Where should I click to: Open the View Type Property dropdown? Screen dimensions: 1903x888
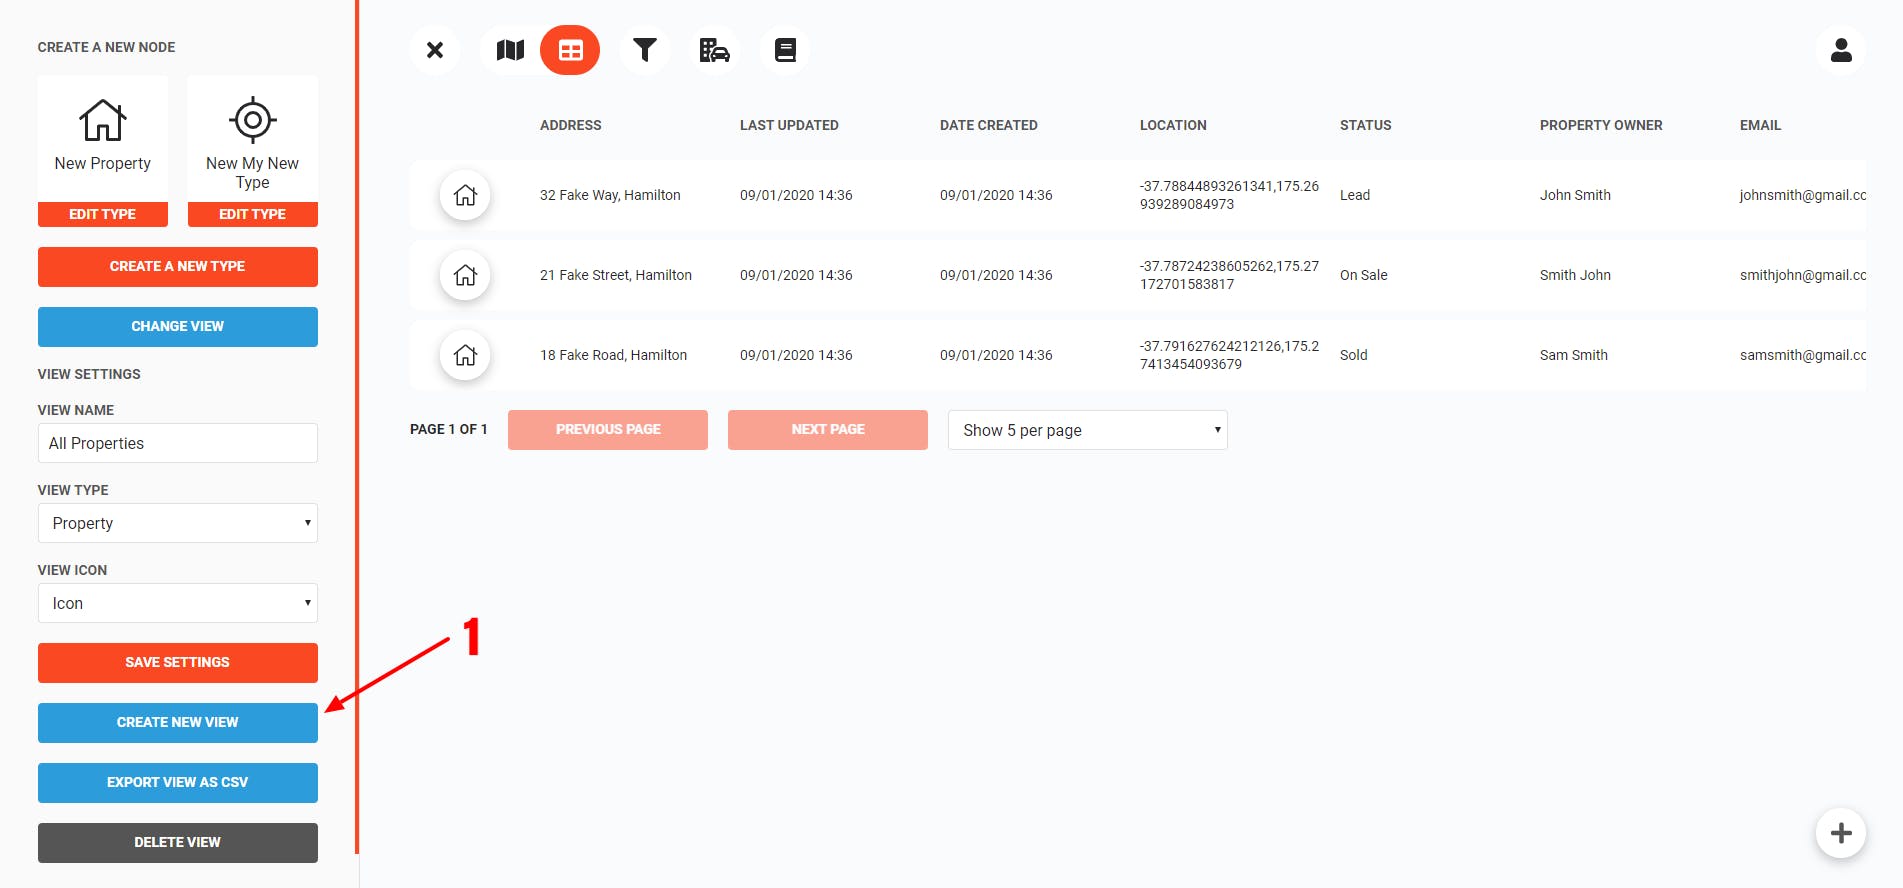click(178, 523)
